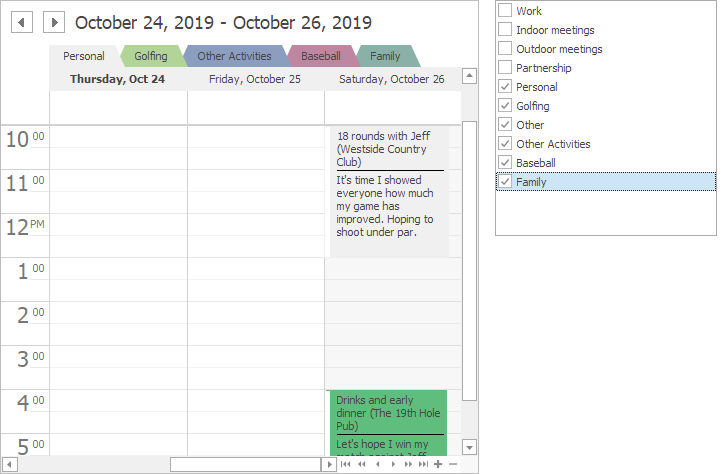Check the Outdoor meetings resource
Screen dimensions: 721x474
pos(505,48)
